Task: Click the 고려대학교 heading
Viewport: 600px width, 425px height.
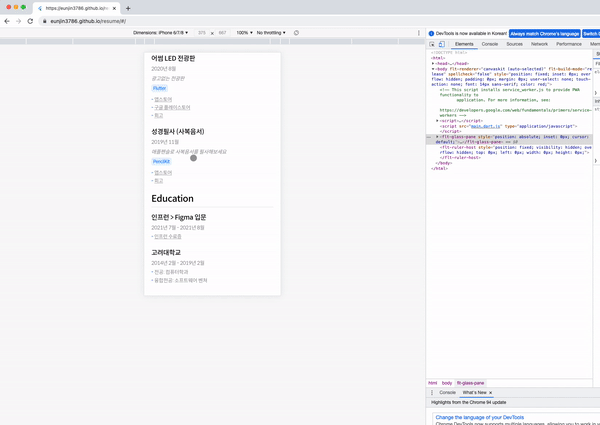Action: click(x=166, y=252)
